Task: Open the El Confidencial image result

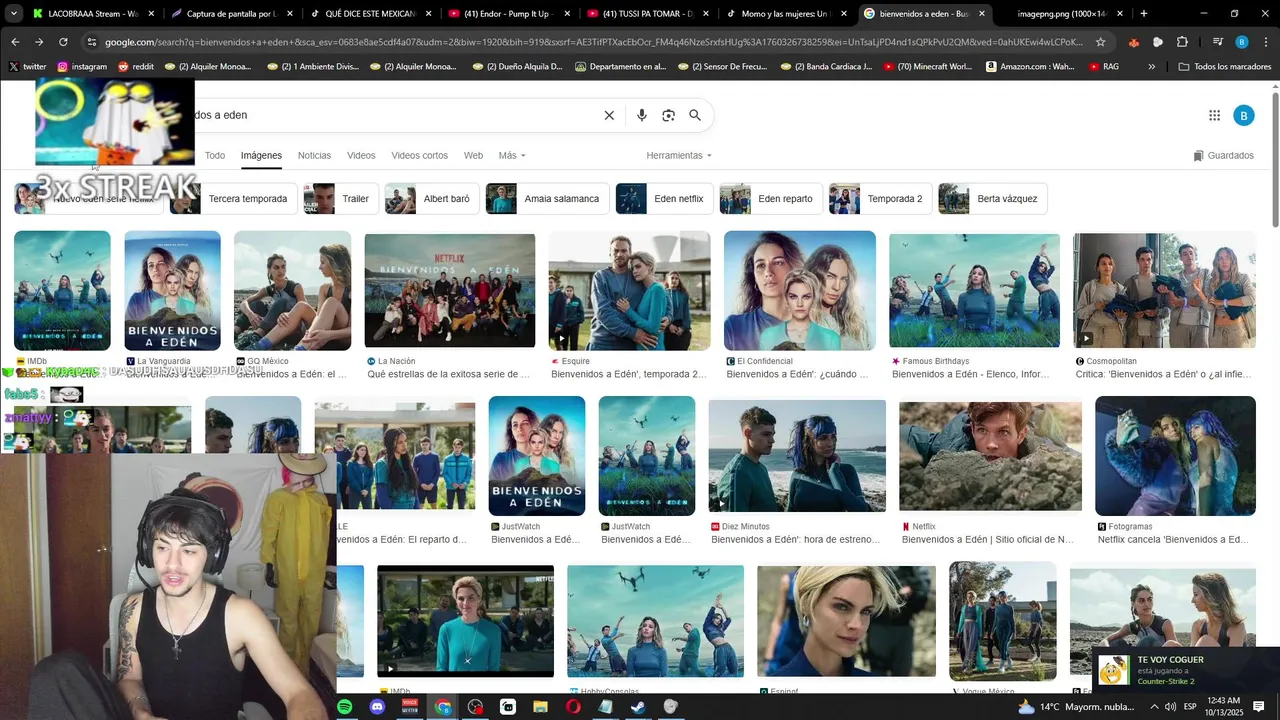Action: click(800, 291)
